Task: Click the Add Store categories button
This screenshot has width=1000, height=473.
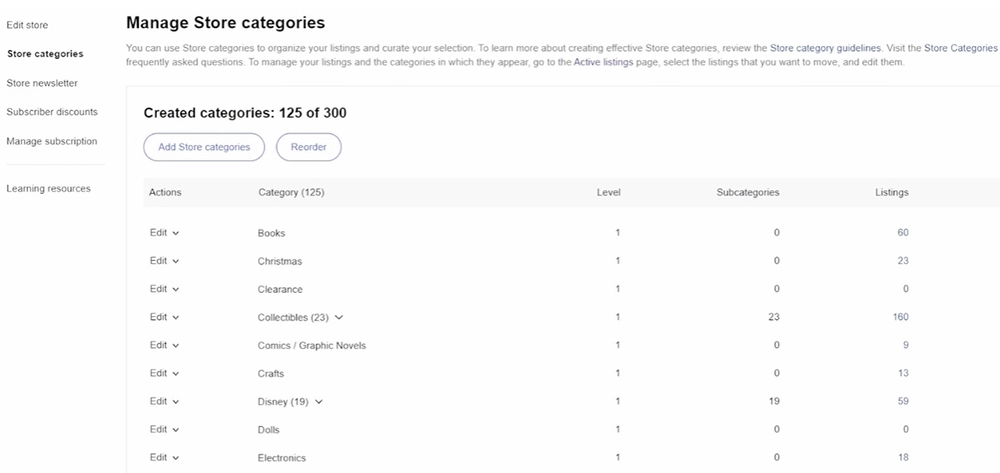Action: pos(204,147)
